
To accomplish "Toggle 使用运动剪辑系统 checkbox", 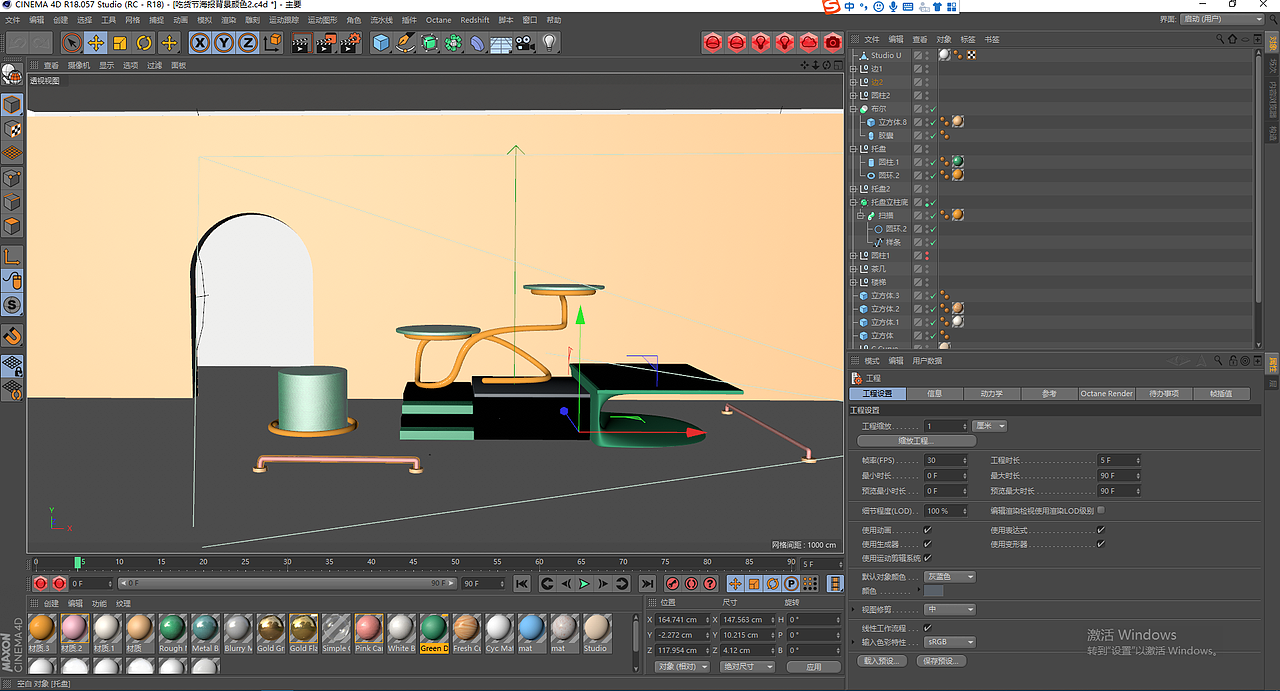I will point(927,558).
